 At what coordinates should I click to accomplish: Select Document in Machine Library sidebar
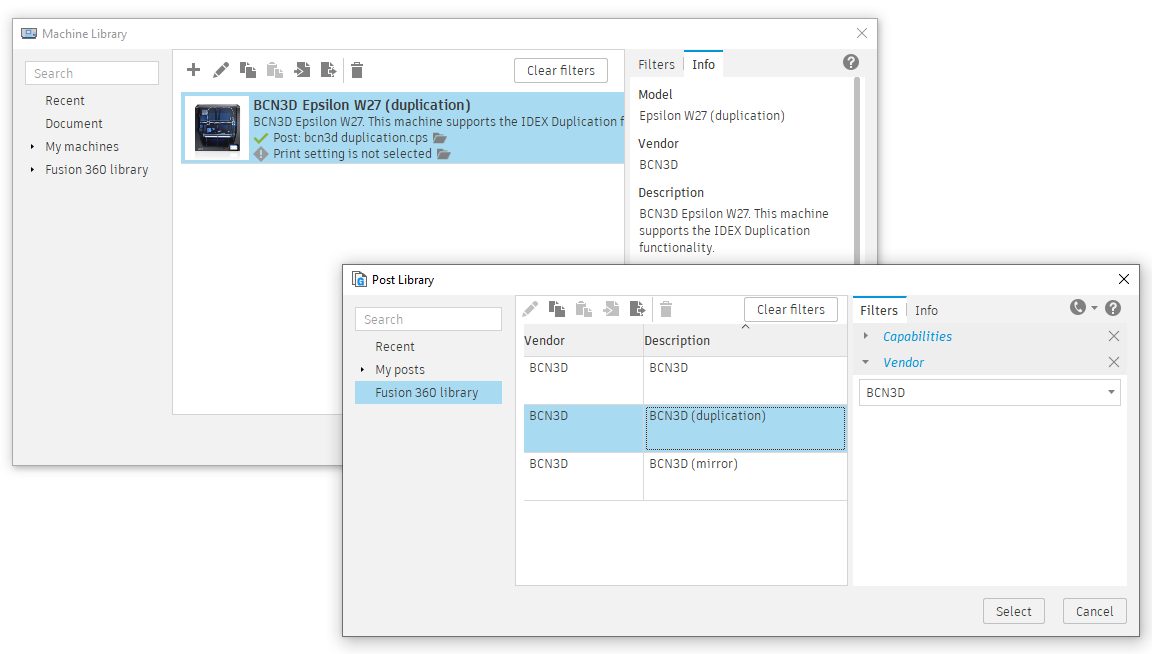coord(73,123)
